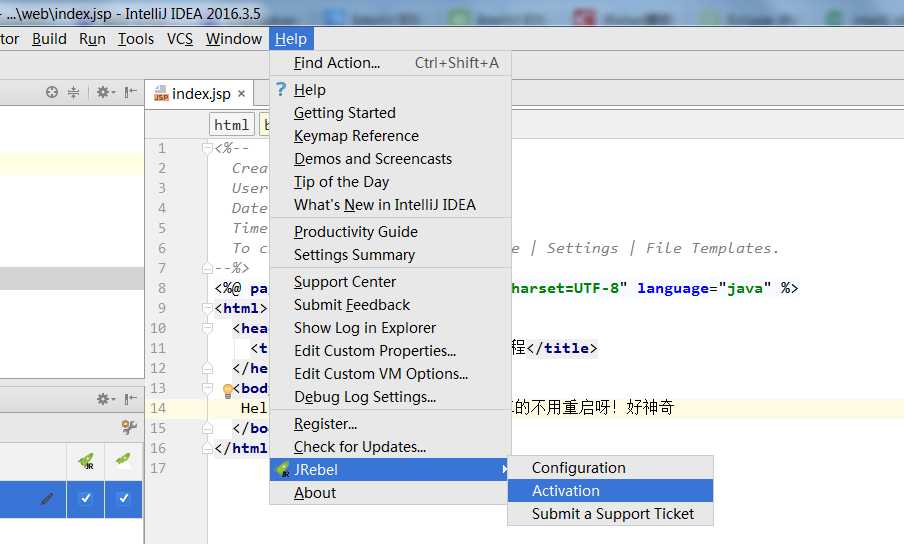
Task: Click line number 8 in gutter
Action: point(162,288)
